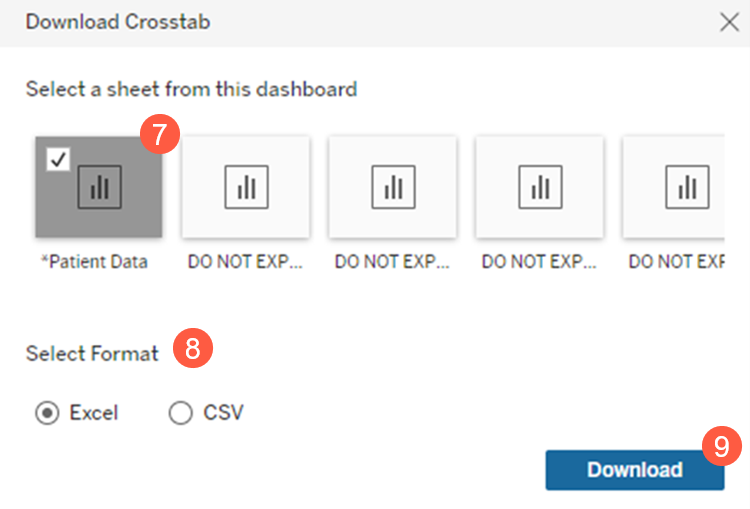Select the second sheet's bar chart icon

(x=245, y=187)
